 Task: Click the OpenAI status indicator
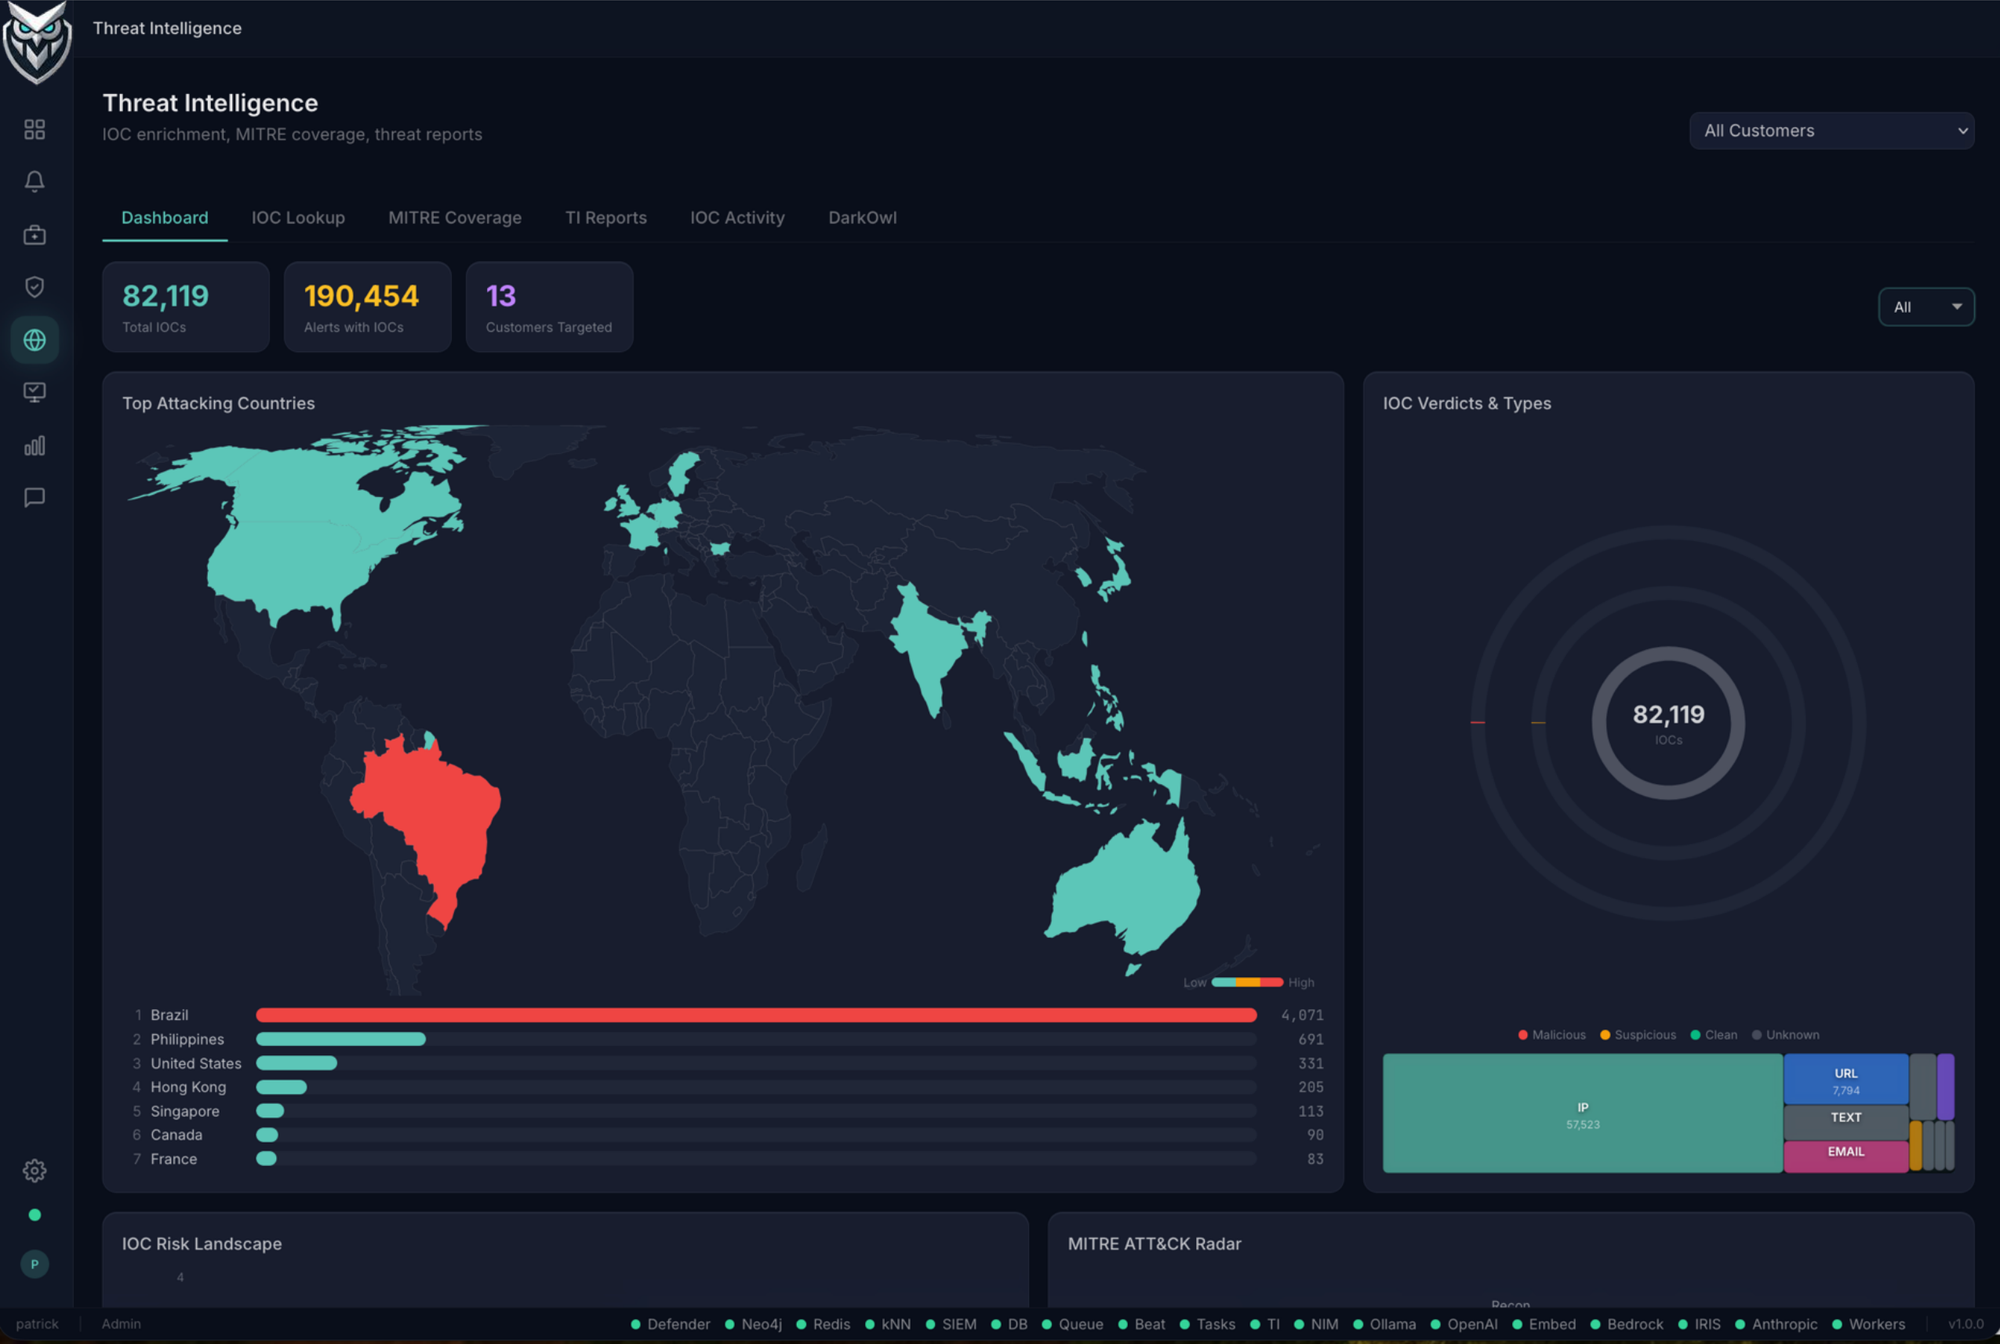click(1464, 1324)
